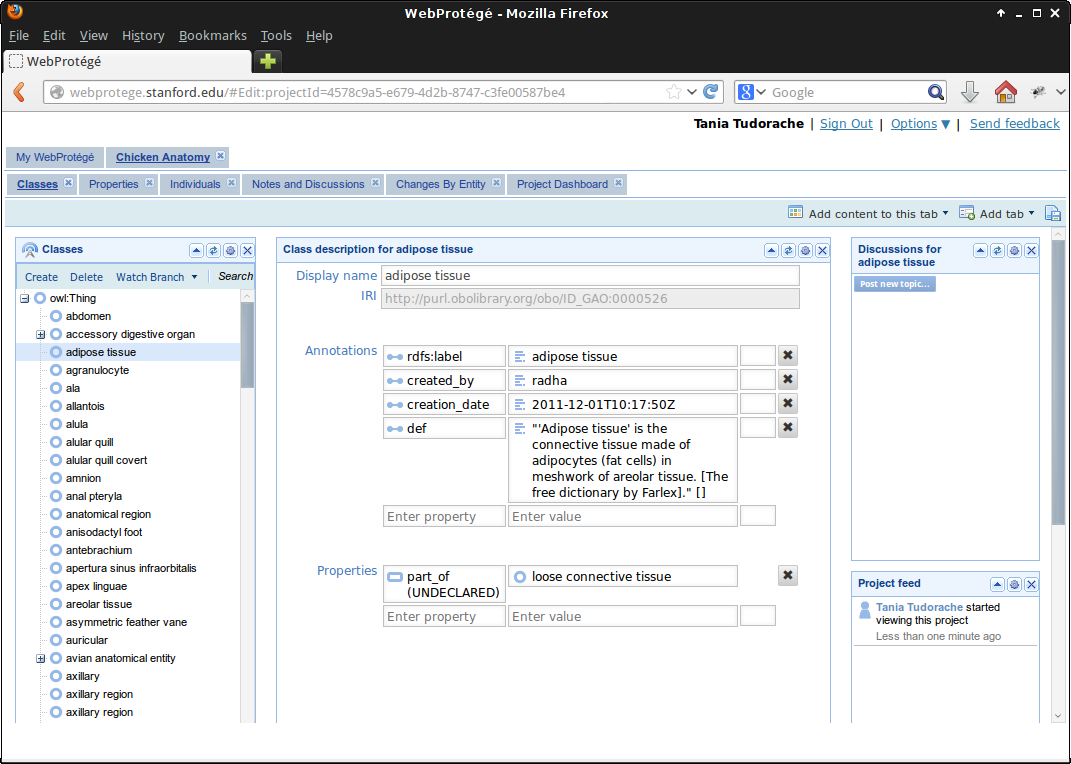1071x764 pixels.
Task: Open the Bookmarks menu
Action: point(212,36)
